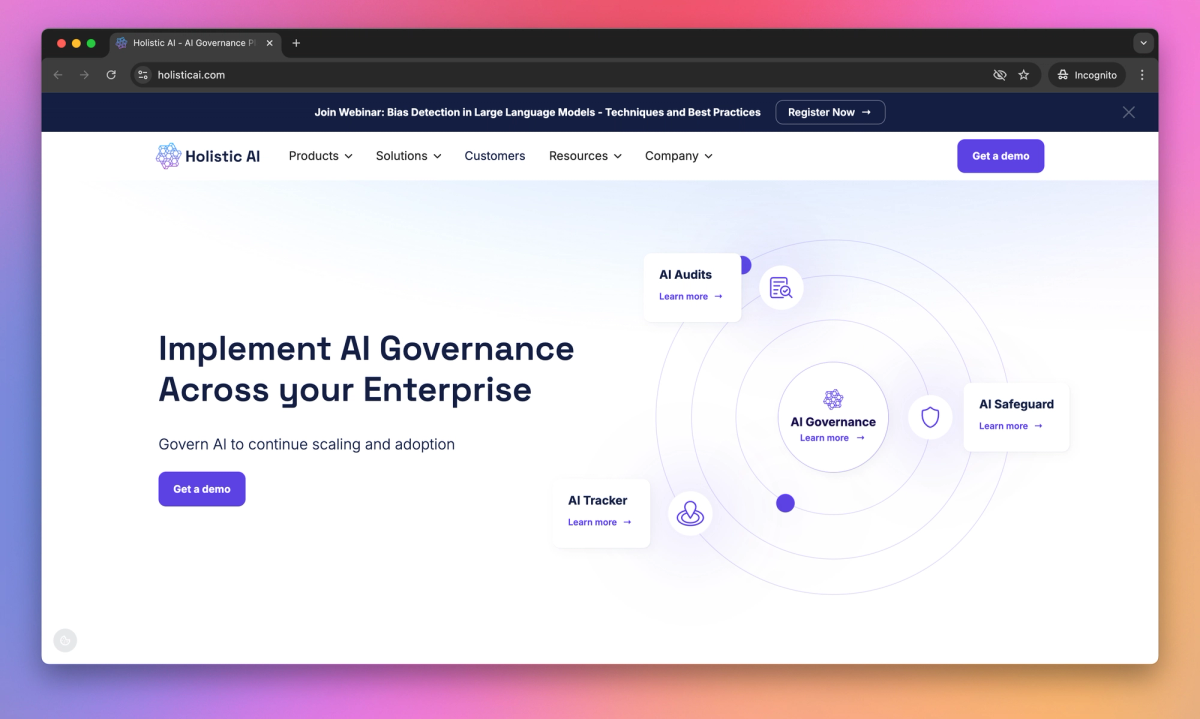Image resolution: width=1200 pixels, height=719 pixels.
Task: Click Get a demo below the headline
Action: click(202, 489)
